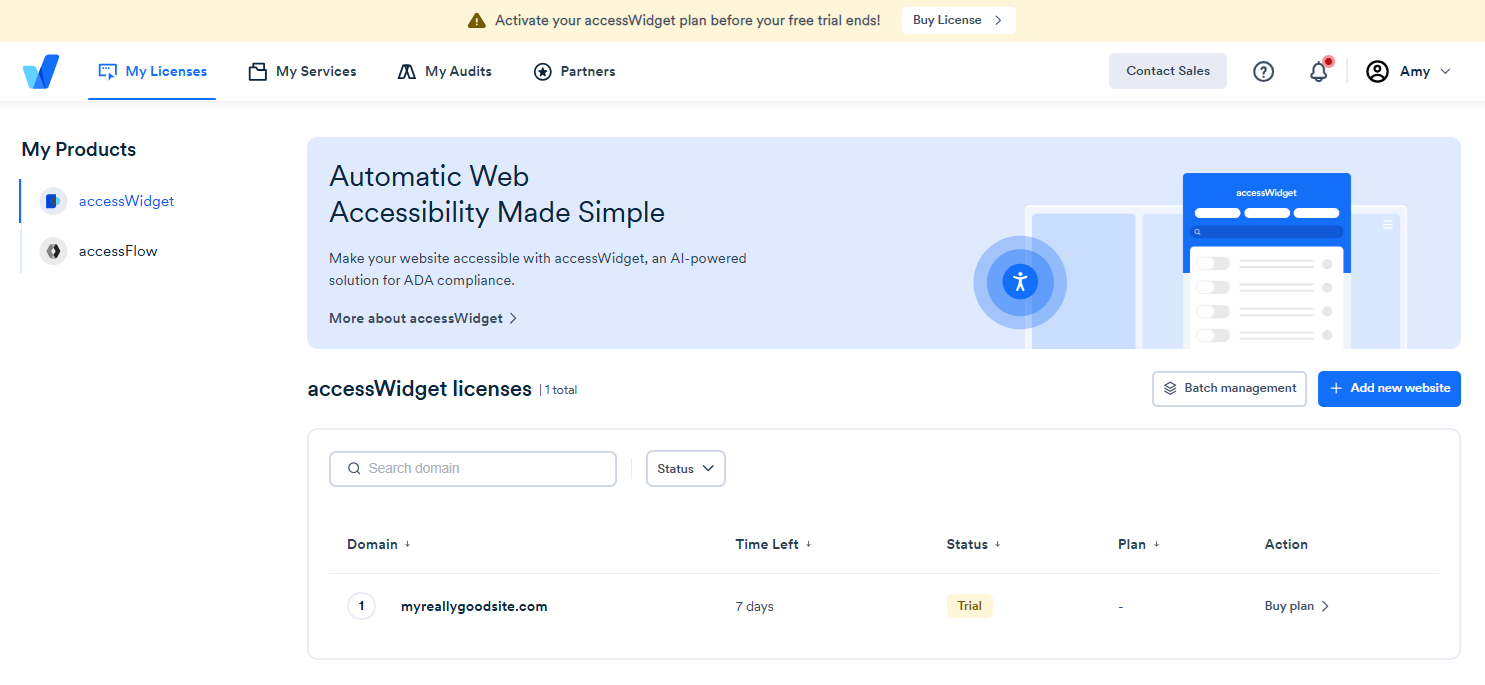Sort by Plan column arrow

(1156, 545)
